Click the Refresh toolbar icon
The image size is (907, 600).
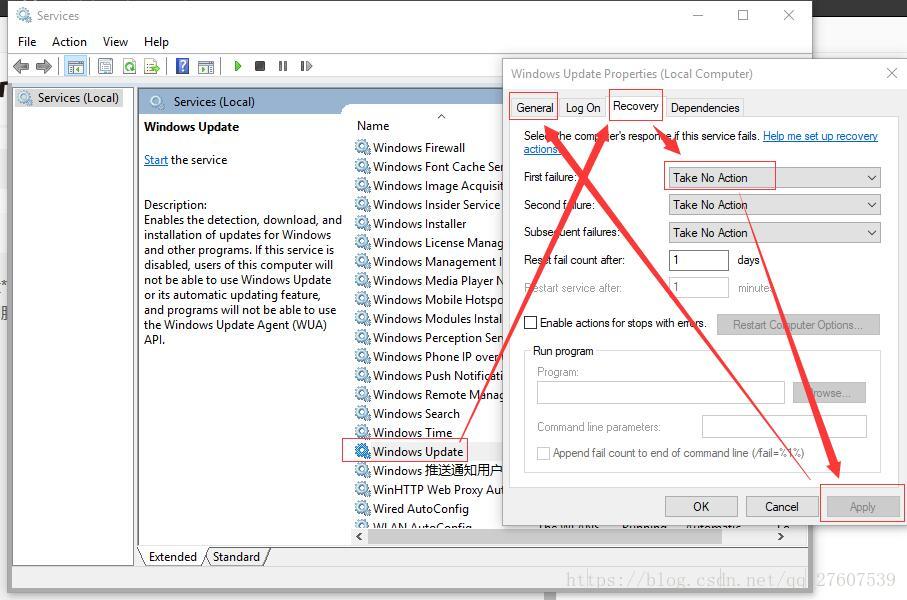pos(130,67)
